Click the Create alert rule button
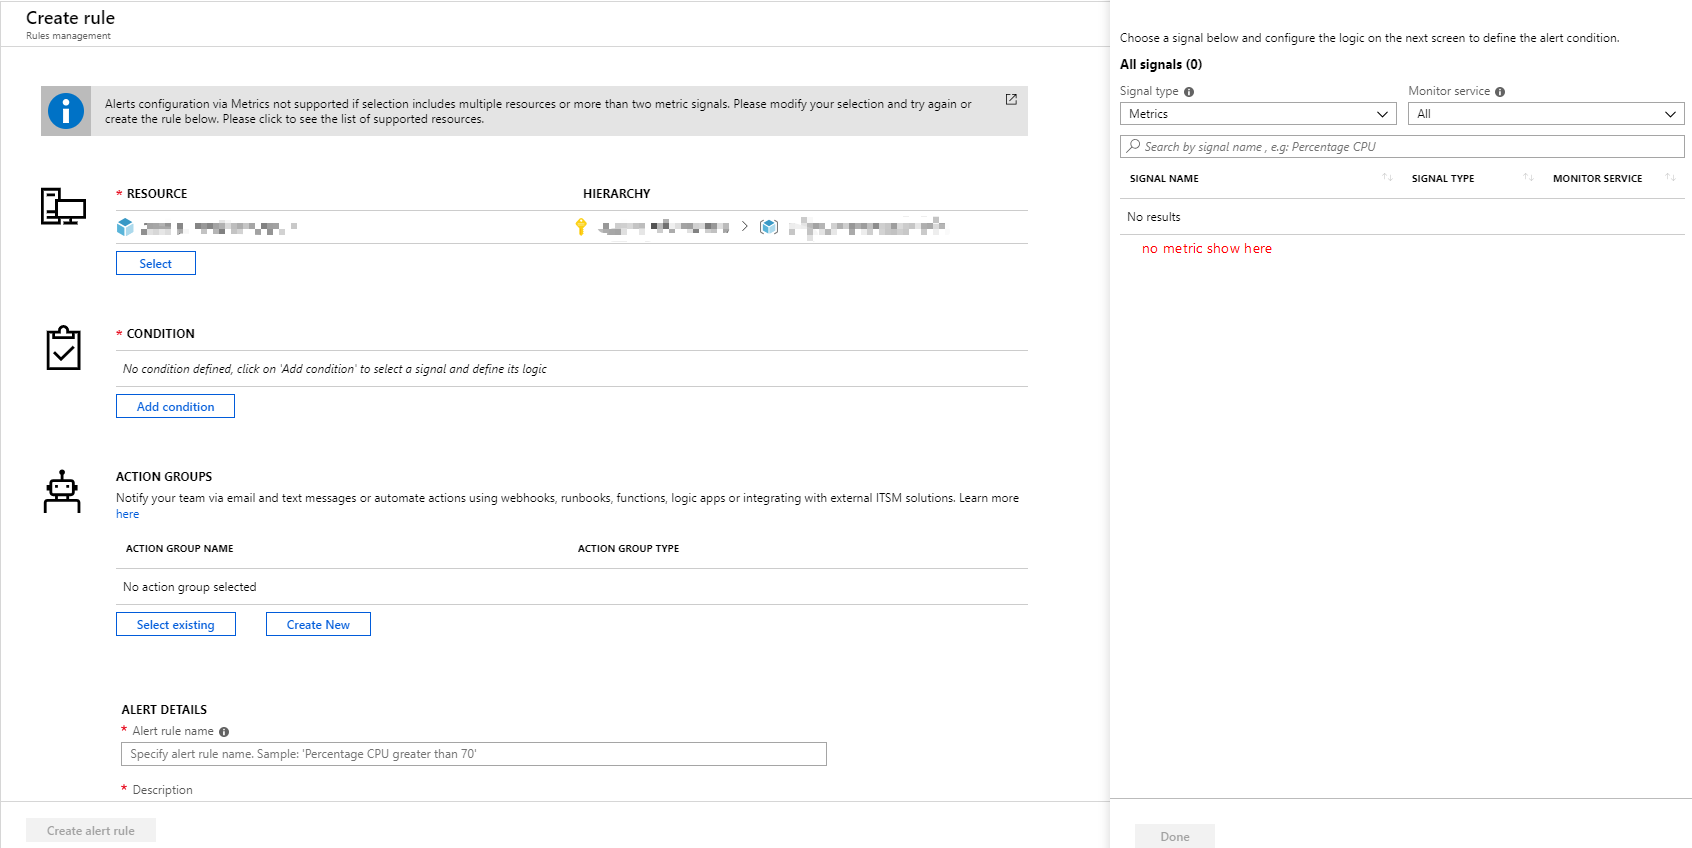The height and width of the screenshot is (848, 1692). (91, 830)
